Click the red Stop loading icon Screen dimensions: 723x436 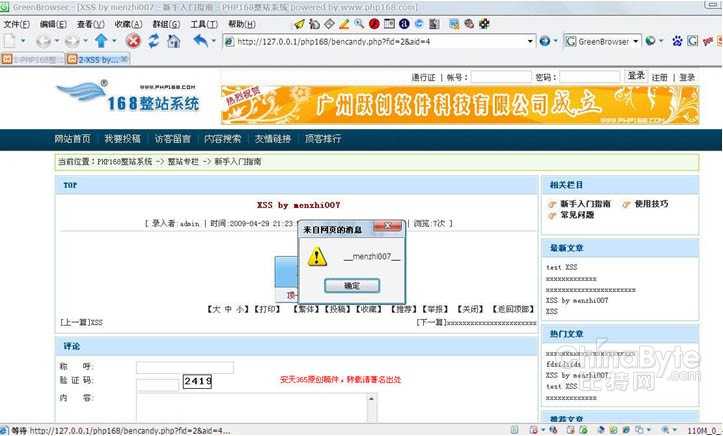tap(133, 41)
